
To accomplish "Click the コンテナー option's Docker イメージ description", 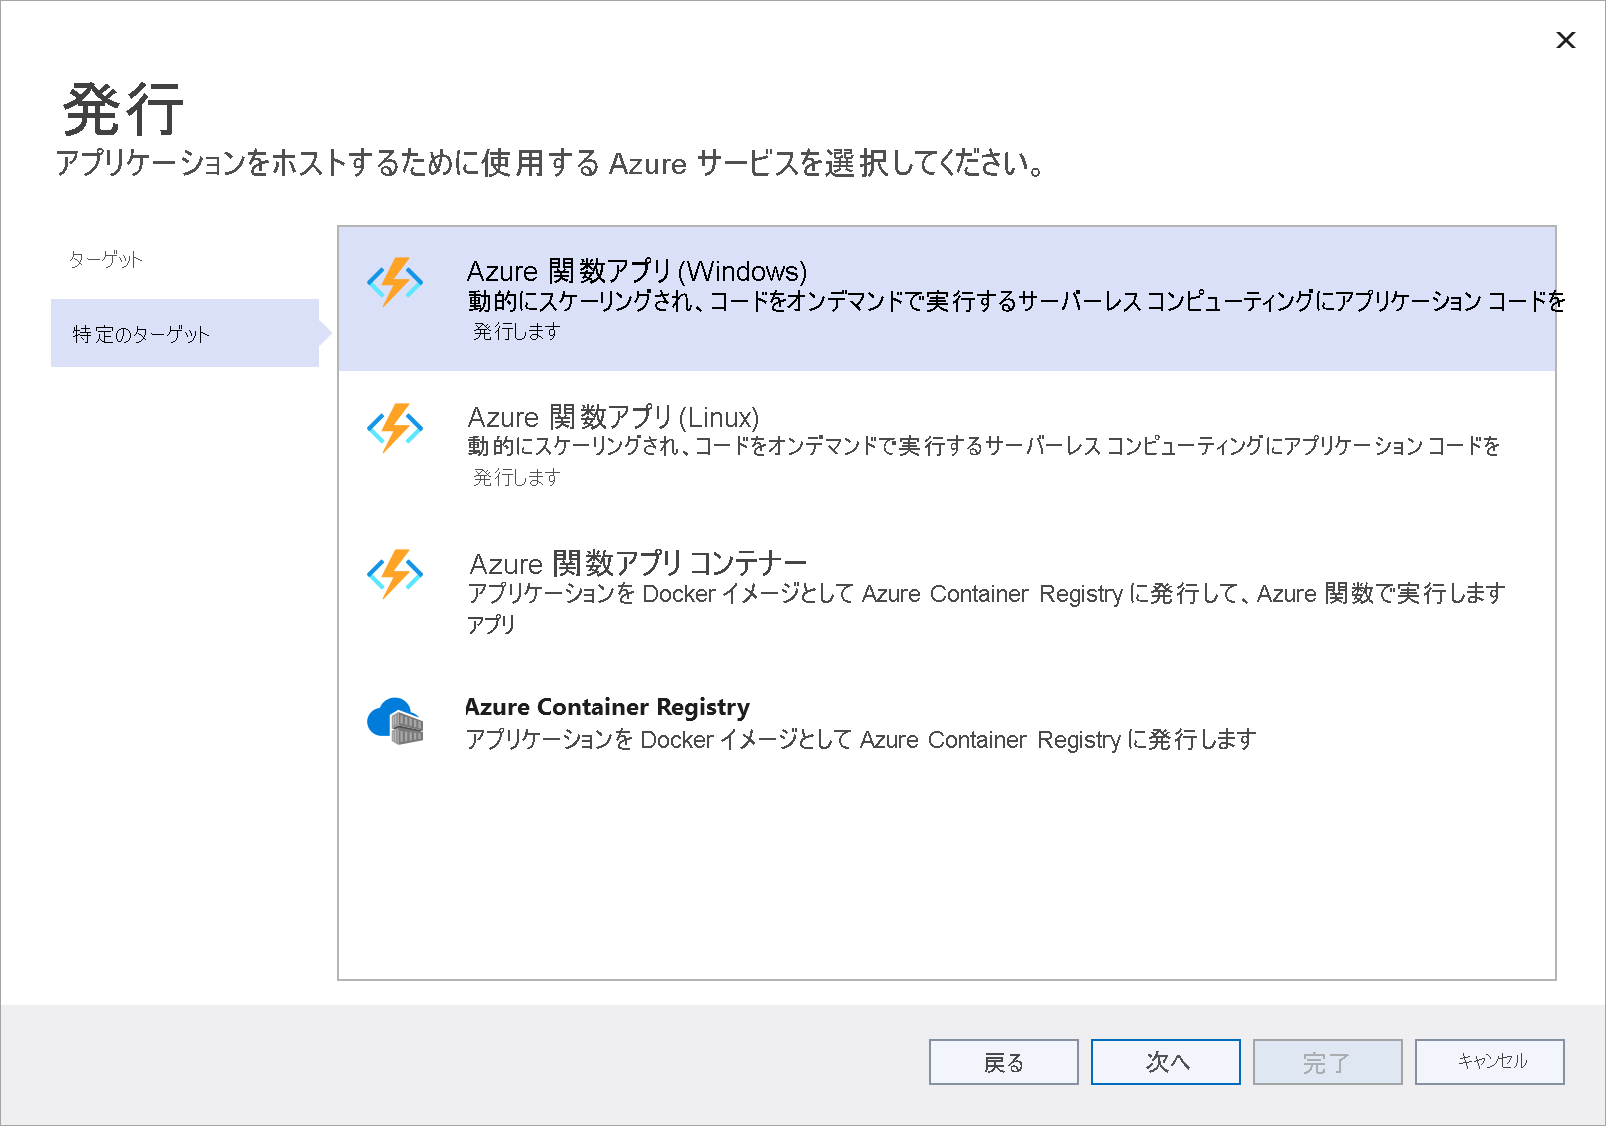I will [x=986, y=593].
